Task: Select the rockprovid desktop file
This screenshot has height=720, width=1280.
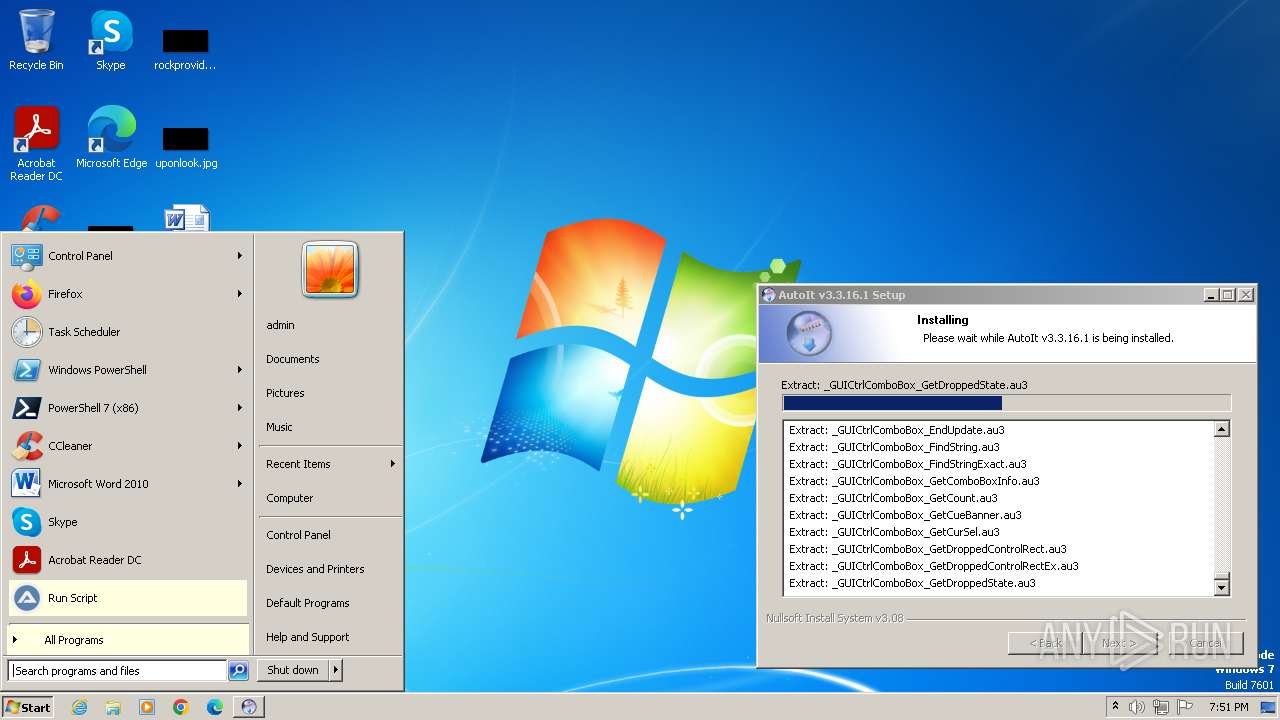Action: tap(185, 50)
